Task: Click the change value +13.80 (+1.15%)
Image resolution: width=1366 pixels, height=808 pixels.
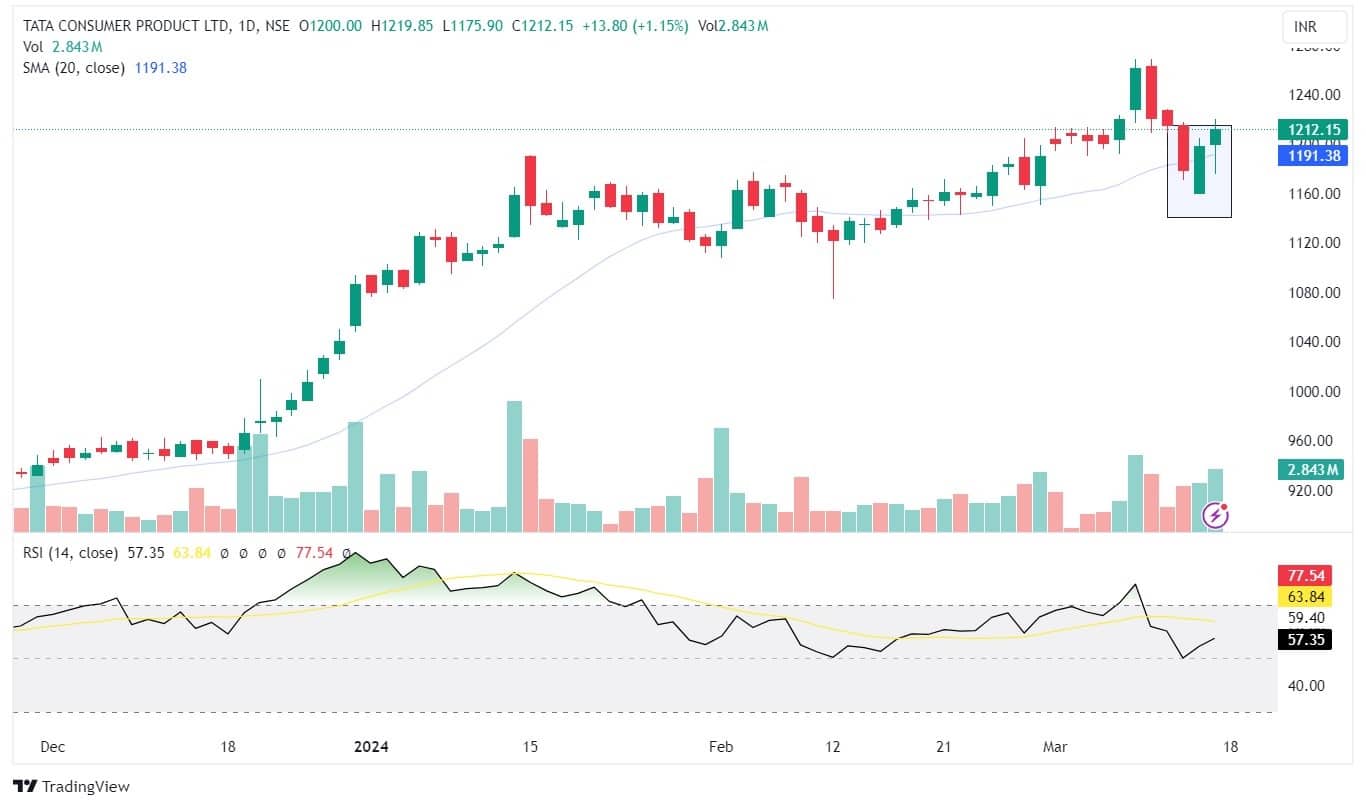Action: point(635,26)
